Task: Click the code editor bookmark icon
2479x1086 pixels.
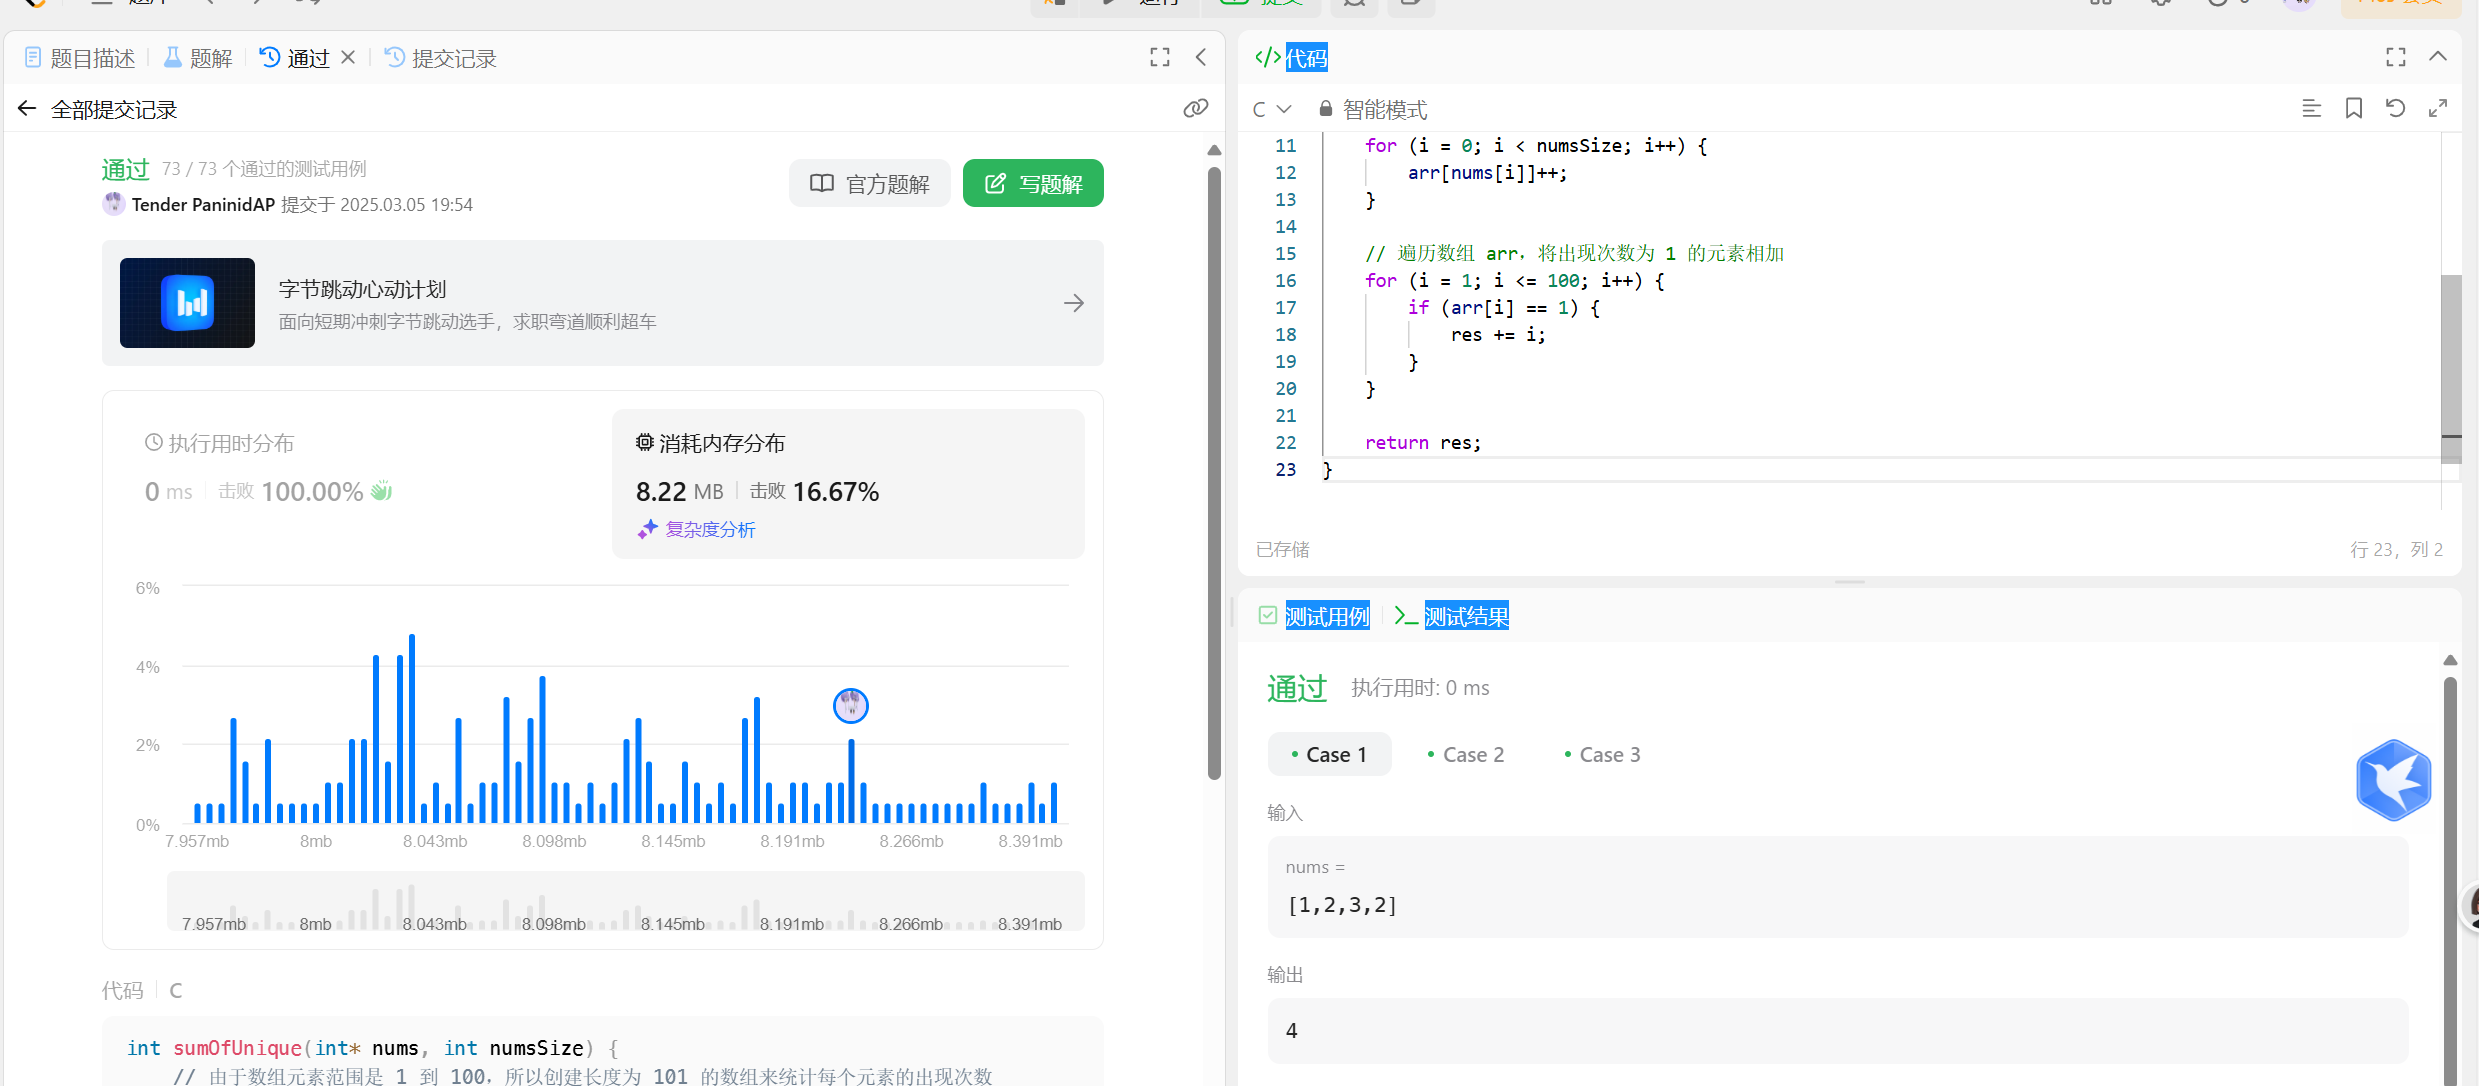Action: (2353, 108)
